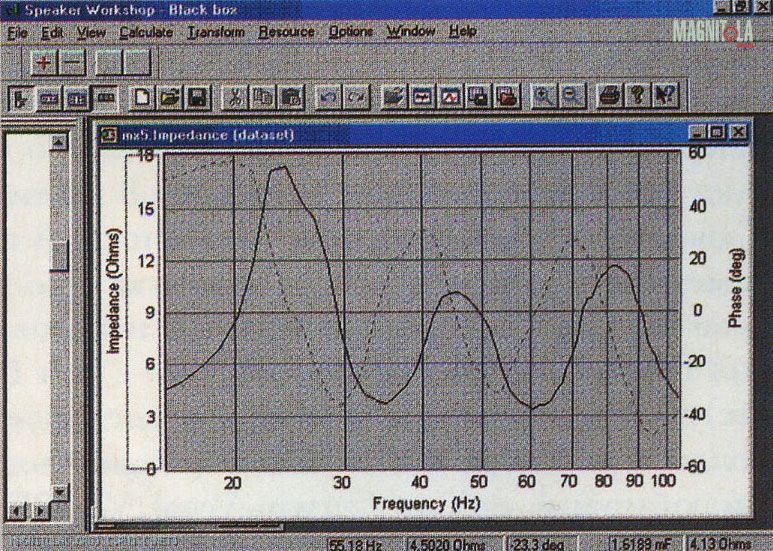
Task: Click the Impedance (Ohms) axis label
Action: click(114, 291)
